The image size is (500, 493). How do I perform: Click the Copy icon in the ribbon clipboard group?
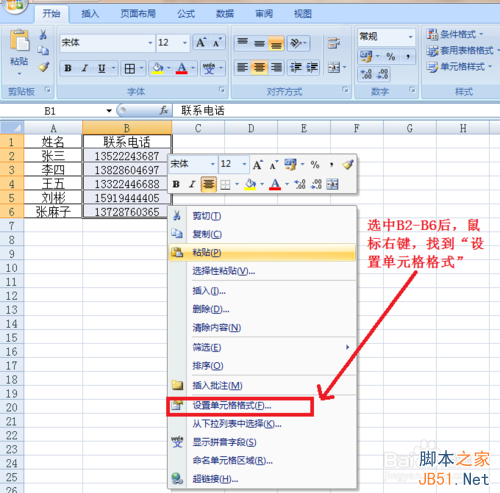point(43,51)
